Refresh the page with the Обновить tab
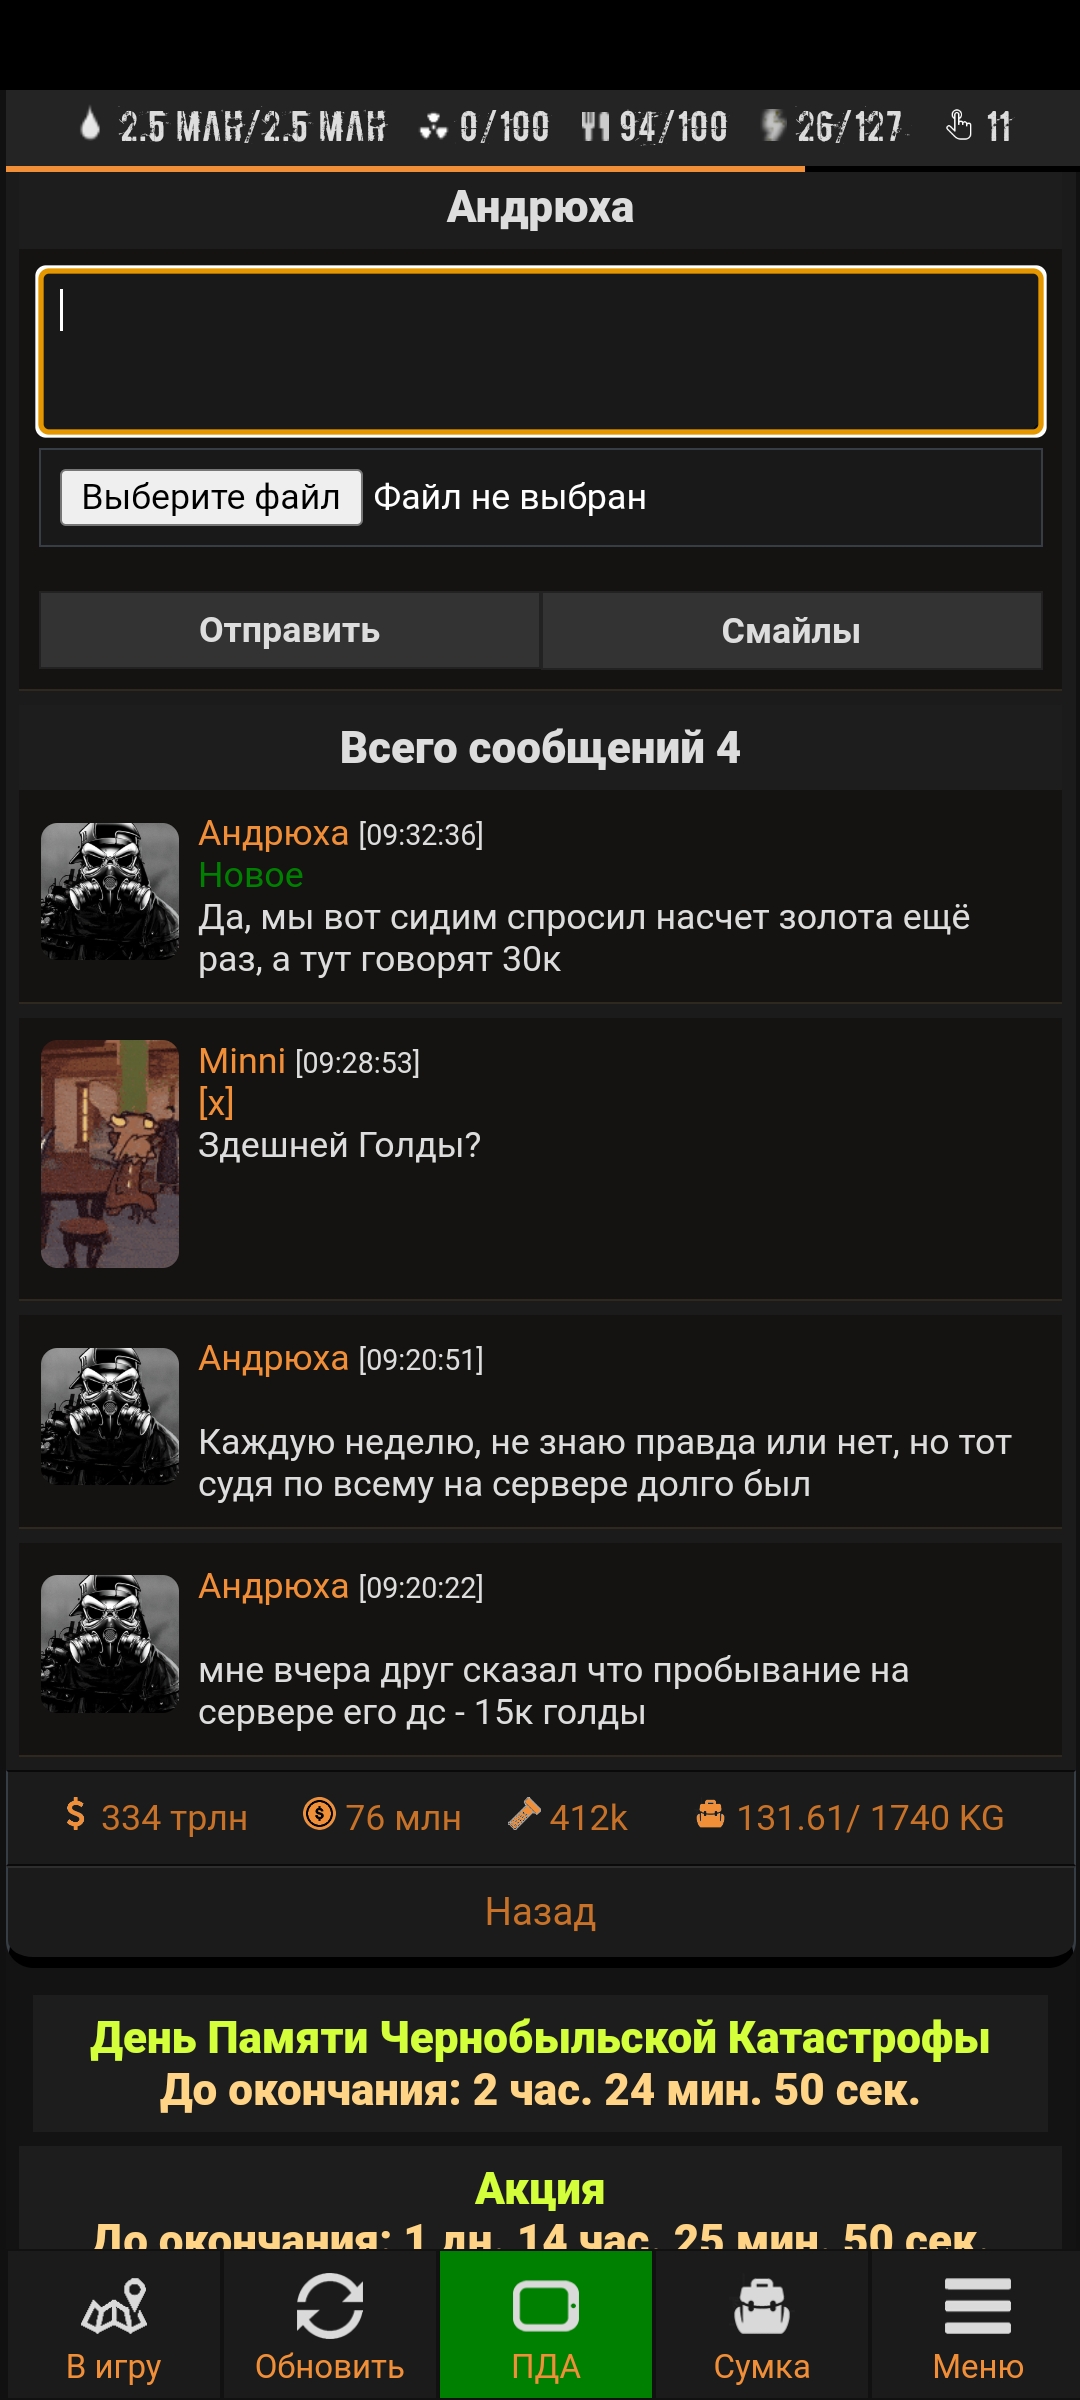This screenshot has width=1080, height=2400. 329,2325
